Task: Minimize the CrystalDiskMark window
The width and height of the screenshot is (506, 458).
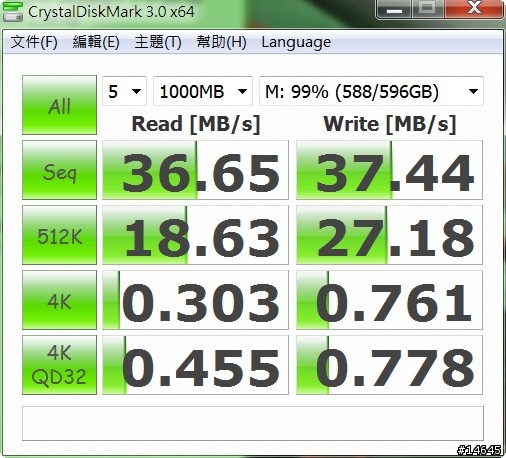Action: tap(394, 9)
